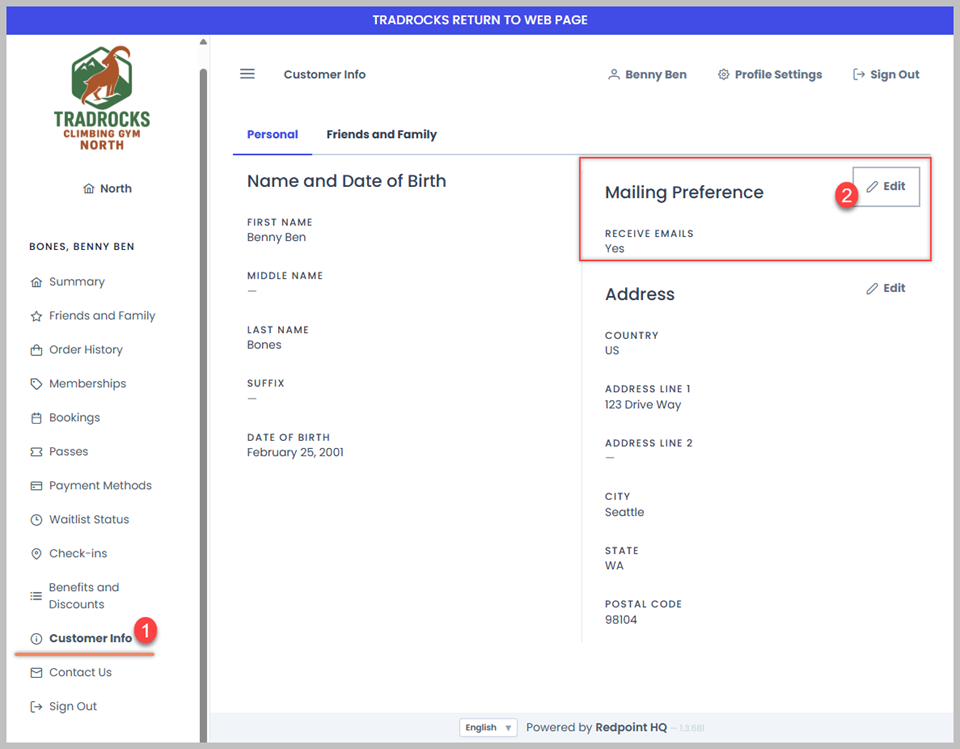
Task: Click the sidebar Sign Out arrow icon
Action: (x=37, y=707)
